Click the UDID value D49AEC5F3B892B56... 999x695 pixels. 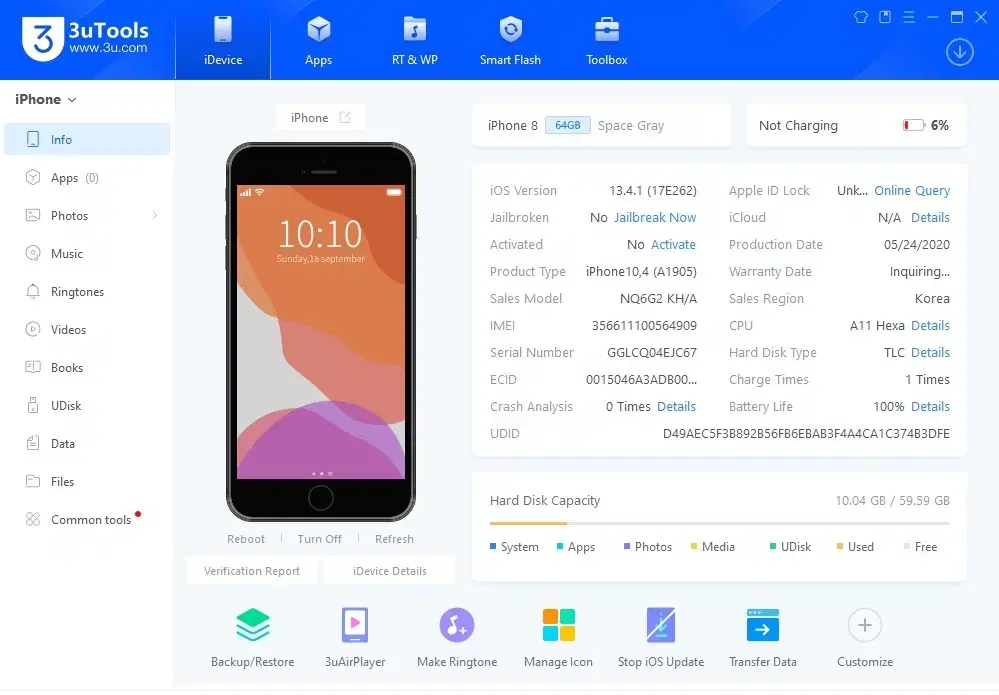tap(806, 434)
